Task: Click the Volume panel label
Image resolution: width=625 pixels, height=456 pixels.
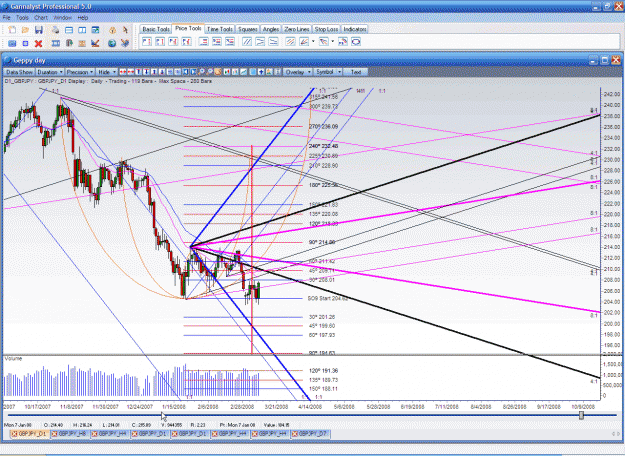Action: coord(14,359)
